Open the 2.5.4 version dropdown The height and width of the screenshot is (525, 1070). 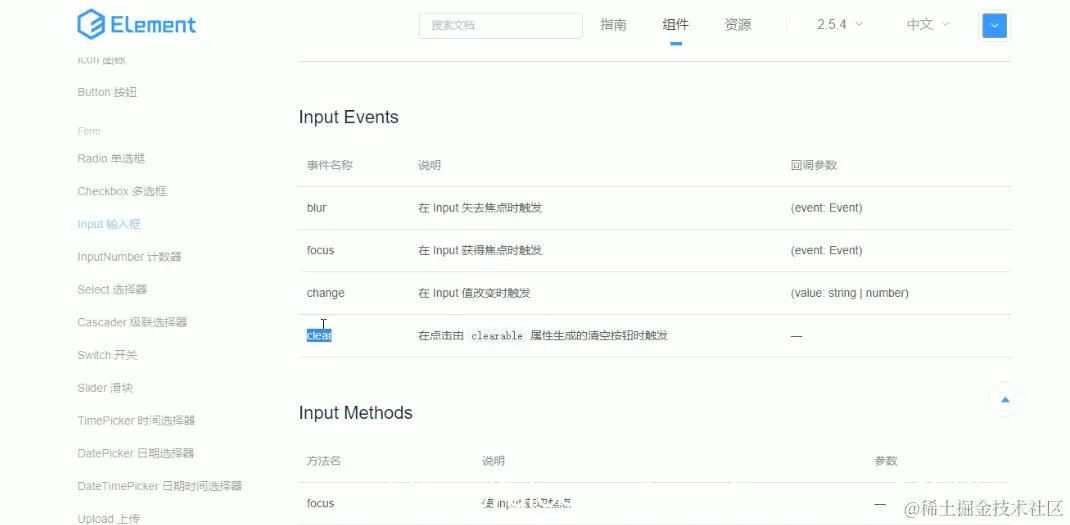point(840,24)
